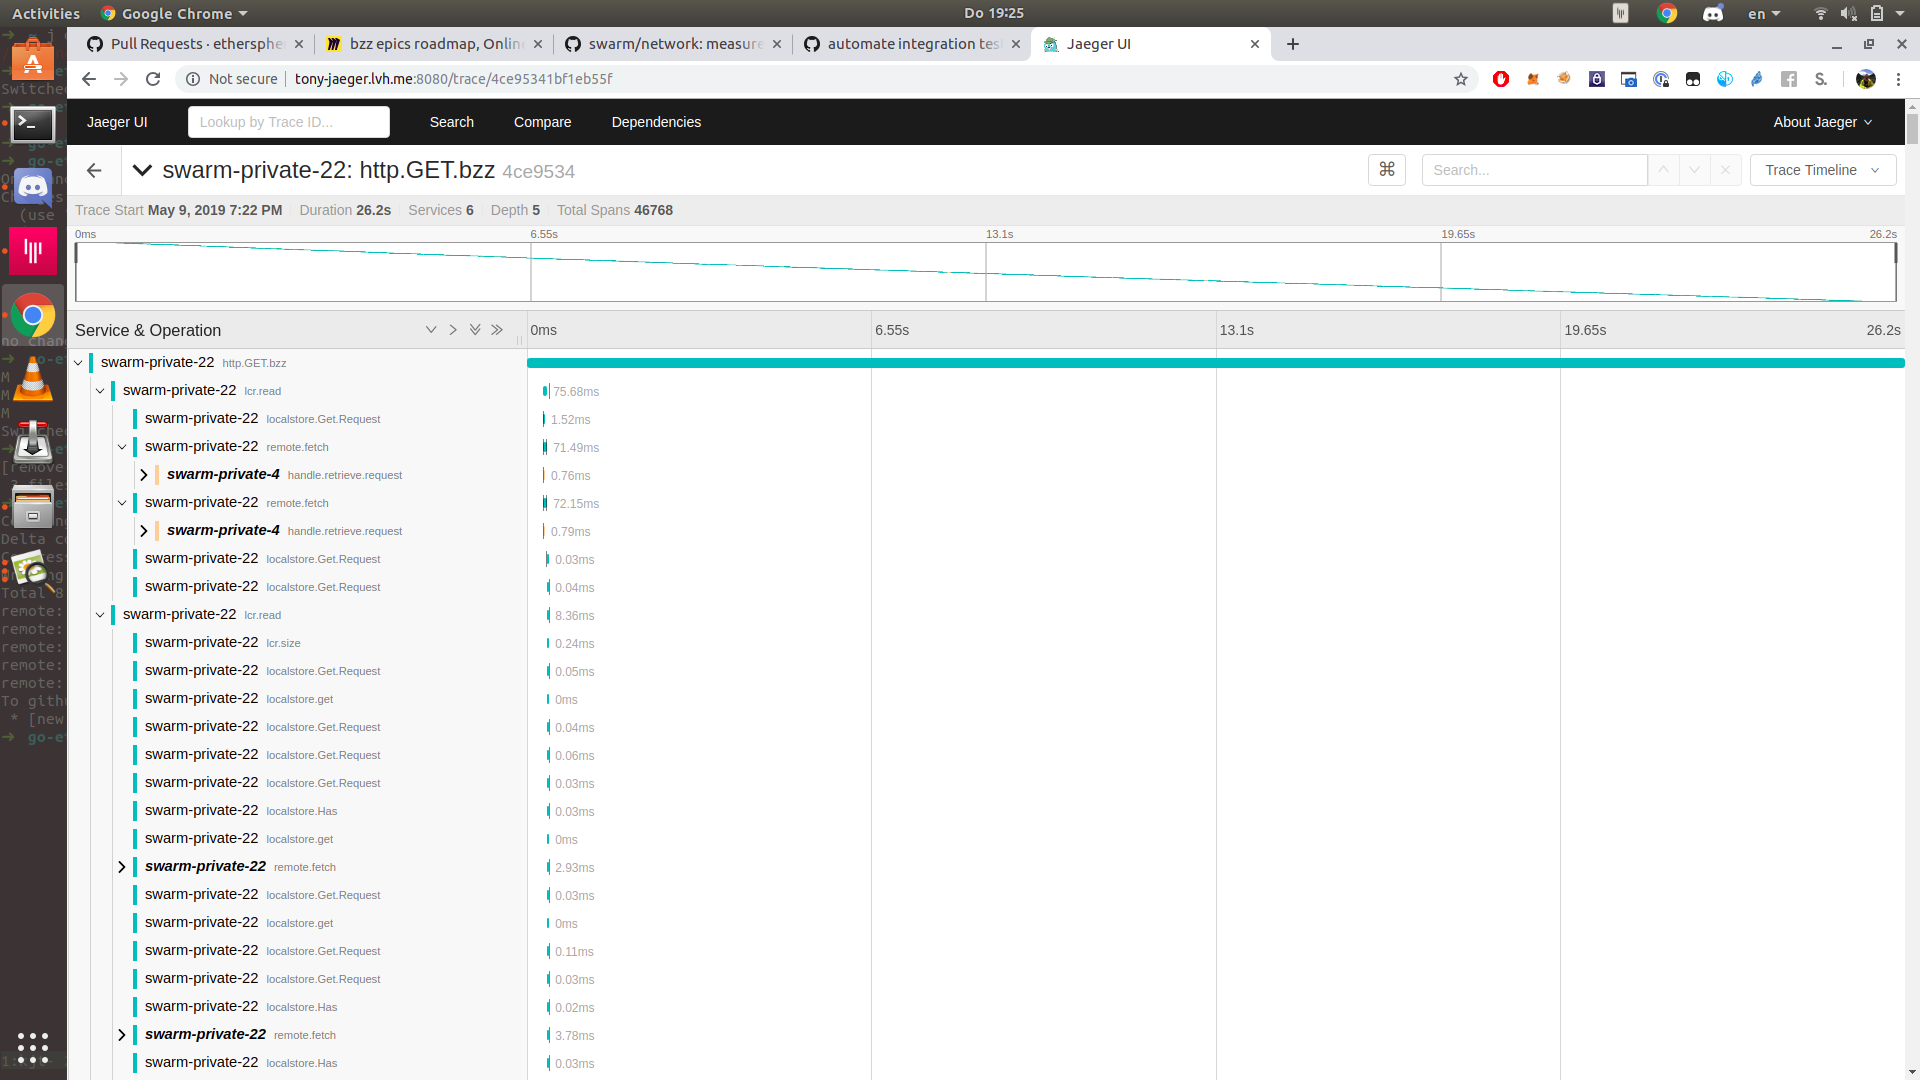
Task: Open the Trace Timeline view dropdown
Action: 1822,170
